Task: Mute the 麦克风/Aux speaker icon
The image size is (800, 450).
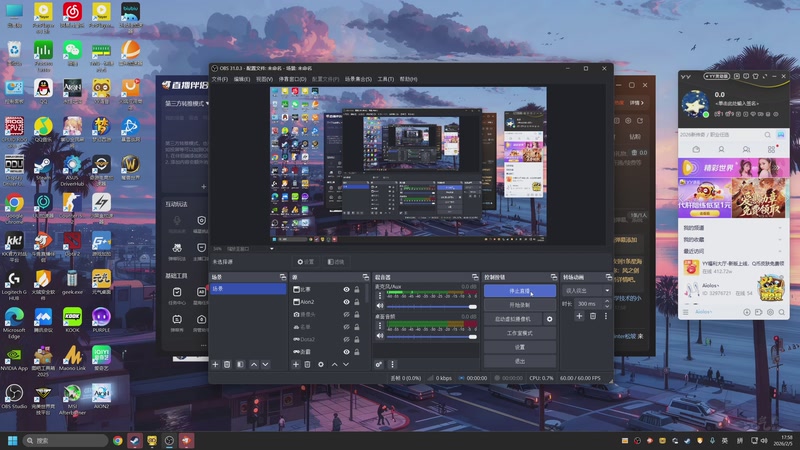Action: (x=380, y=306)
